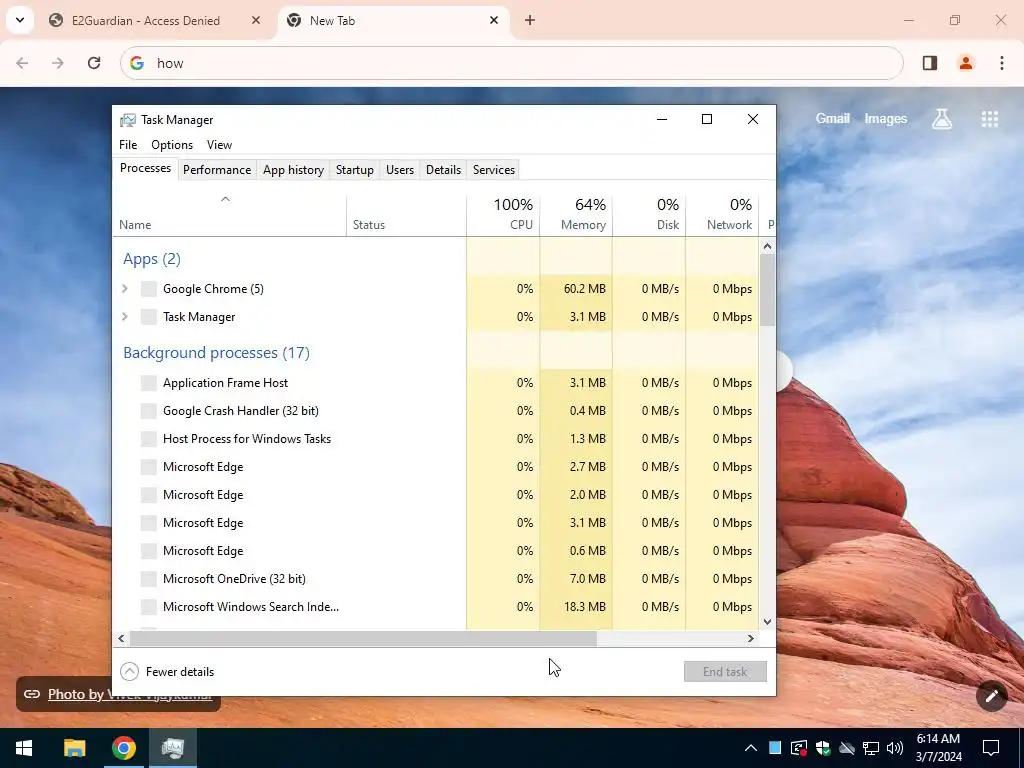Viewport: 1024px width, 768px height.
Task: Click the clock showing 6:14 AM
Action: [x=938, y=748]
